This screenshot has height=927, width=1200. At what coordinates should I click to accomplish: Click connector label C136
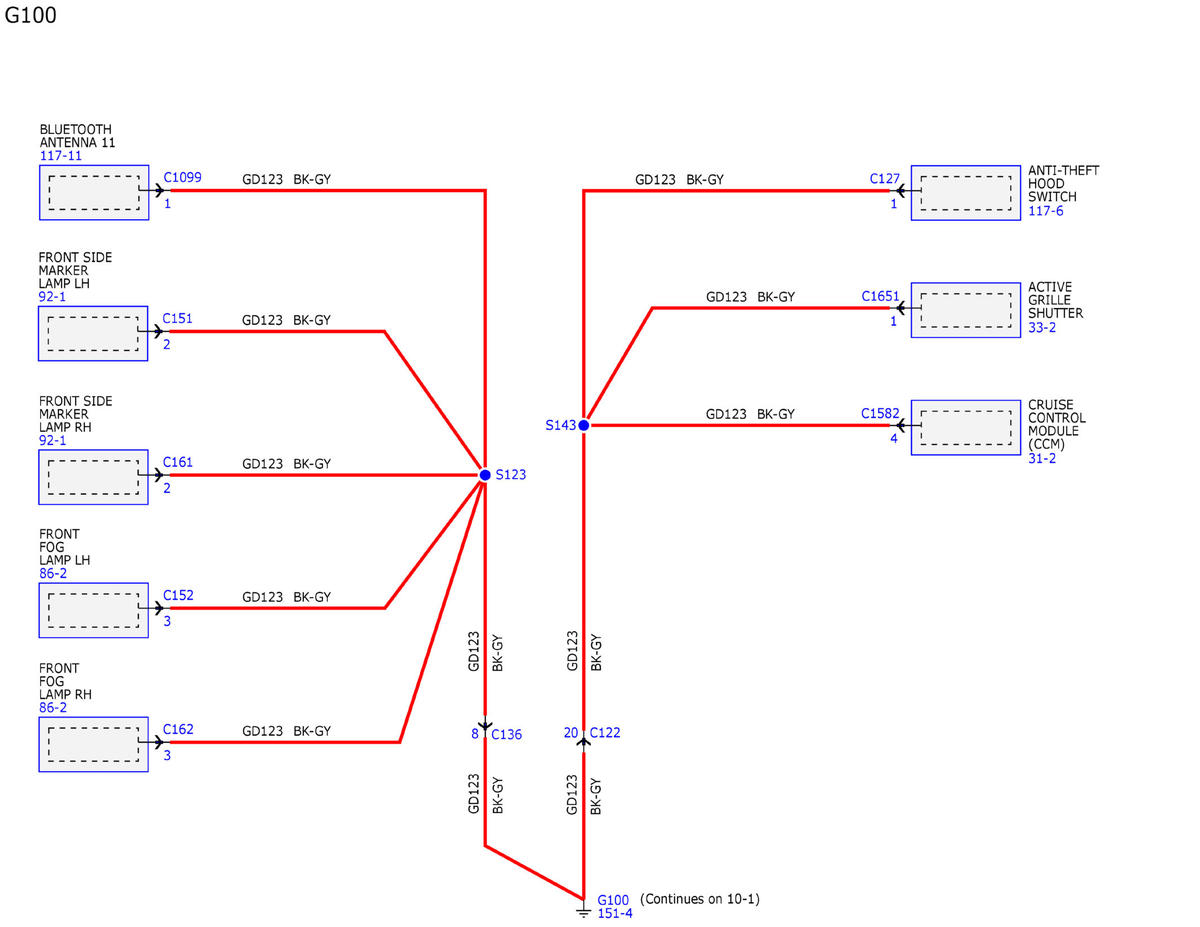click(507, 734)
